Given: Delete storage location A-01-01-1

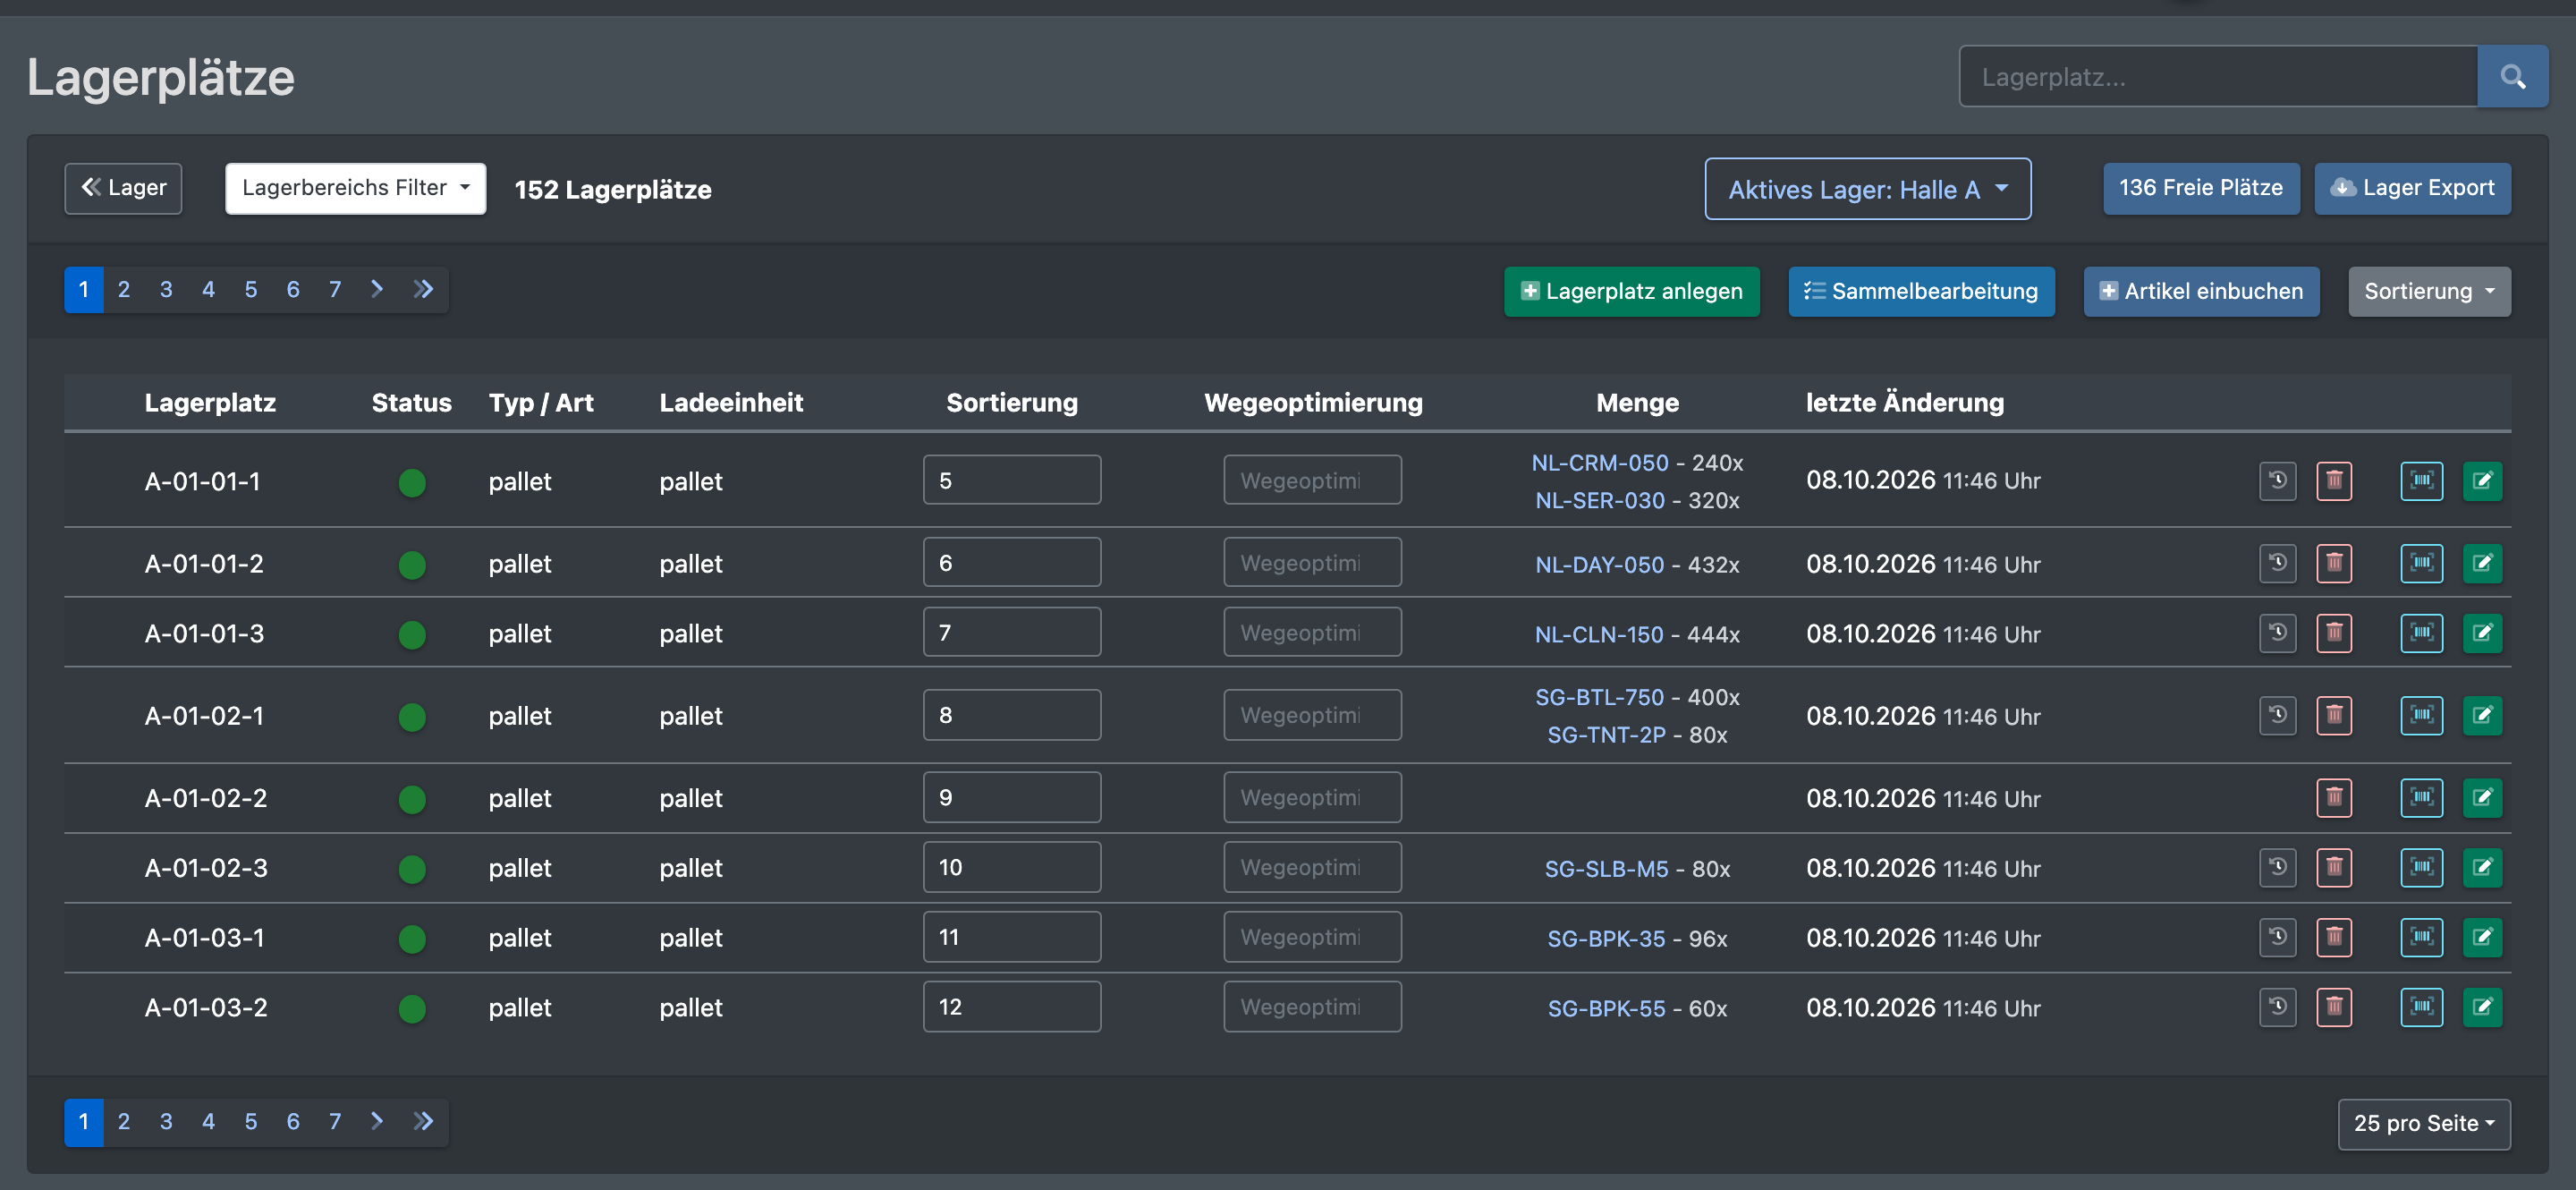Looking at the screenshot, I should point(2334,481).
